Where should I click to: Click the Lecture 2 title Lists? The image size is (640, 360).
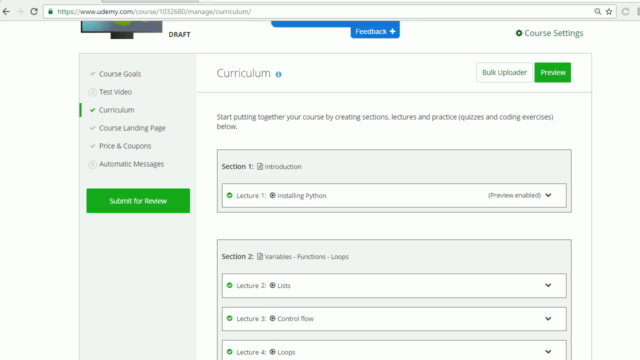(x=284, y=286)
